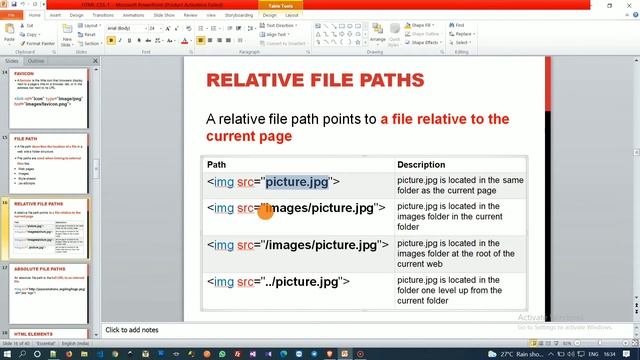
Task: Switch to the Animations ribbon tab
Action: (133, 15)
